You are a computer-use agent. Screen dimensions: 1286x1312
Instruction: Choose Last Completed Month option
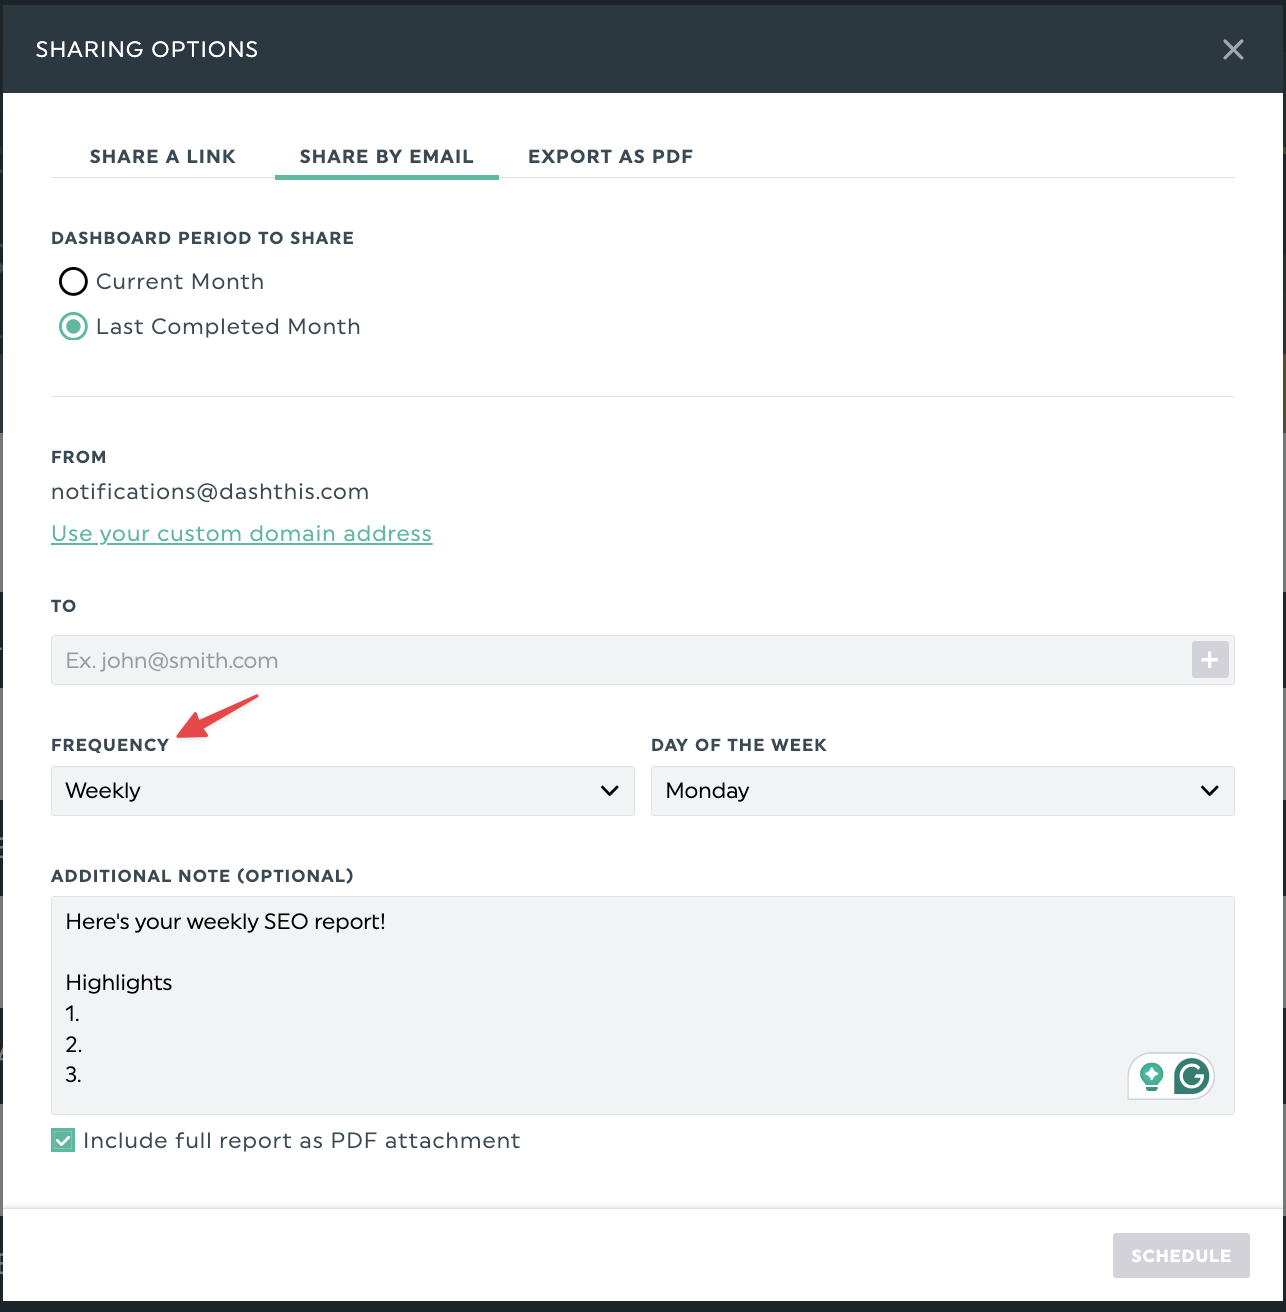73,327
